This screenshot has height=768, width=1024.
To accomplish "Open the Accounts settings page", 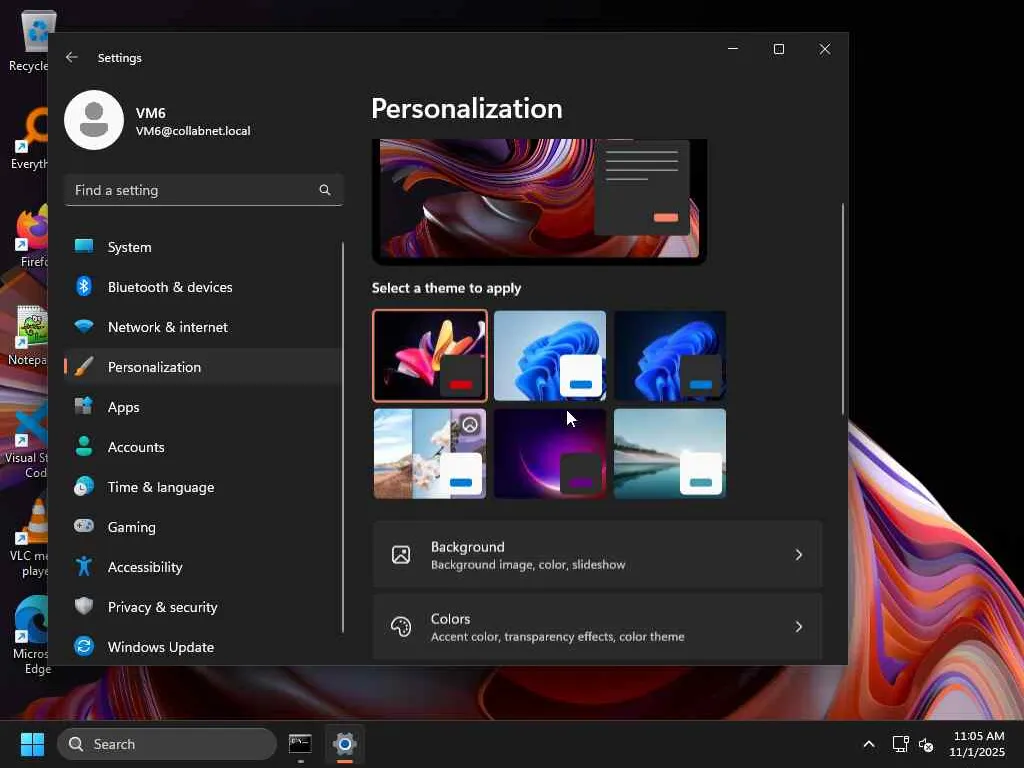I will tap(136, 447).
